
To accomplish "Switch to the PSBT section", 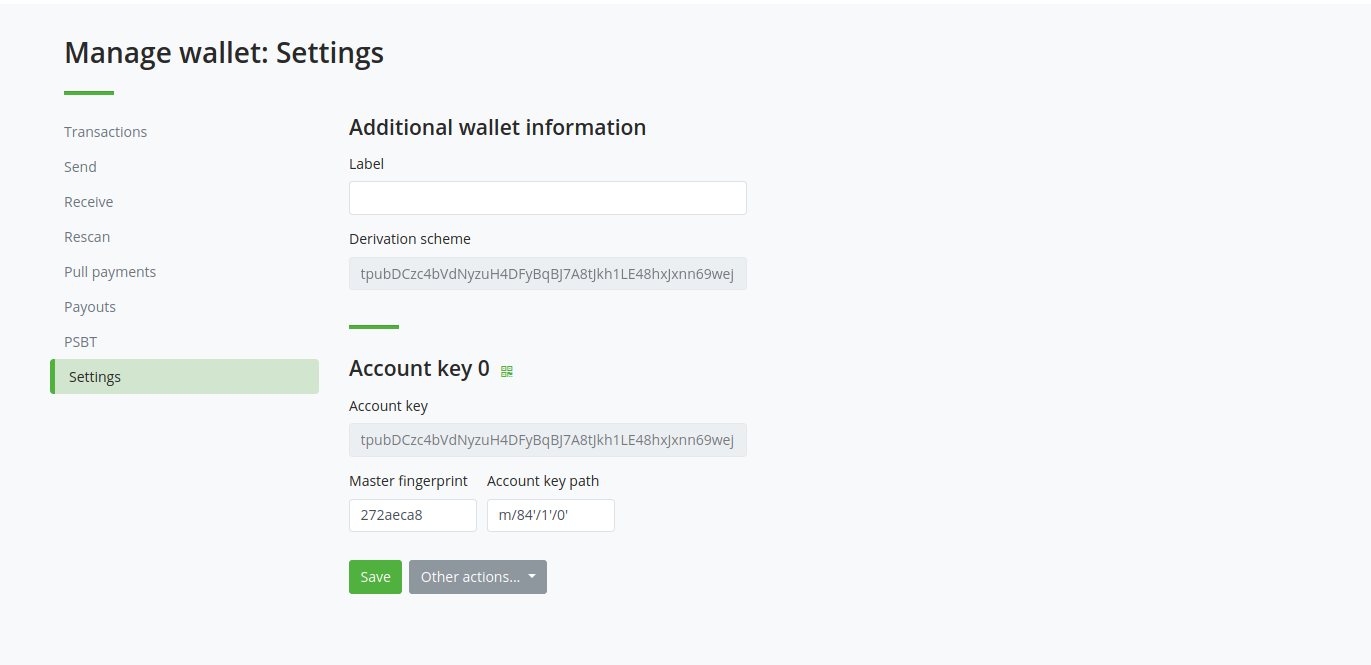I will [80, 341].
